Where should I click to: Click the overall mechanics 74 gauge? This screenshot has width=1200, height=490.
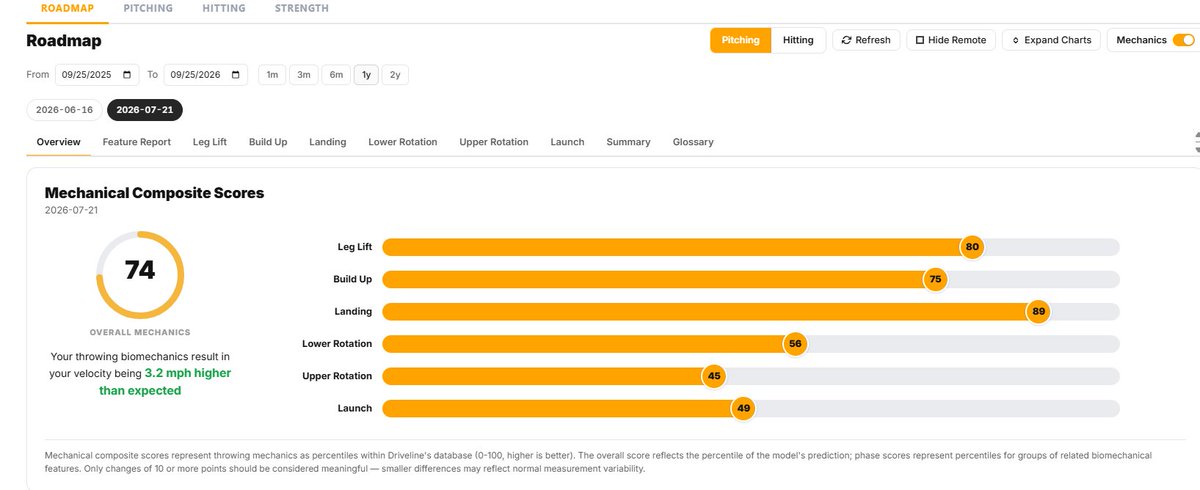(x=140, y=273)
